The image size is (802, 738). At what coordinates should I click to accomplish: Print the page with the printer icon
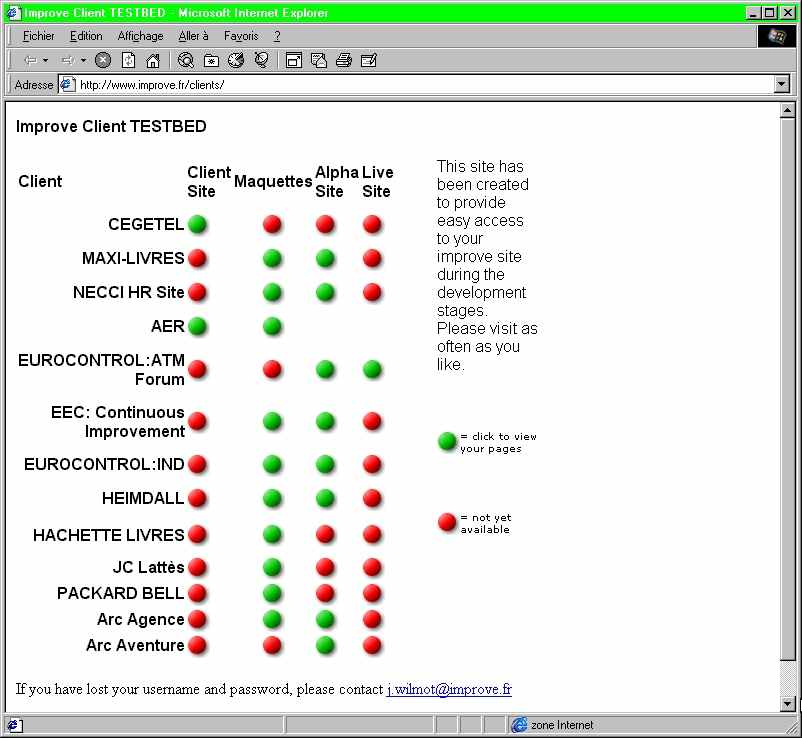coord(344,60)
